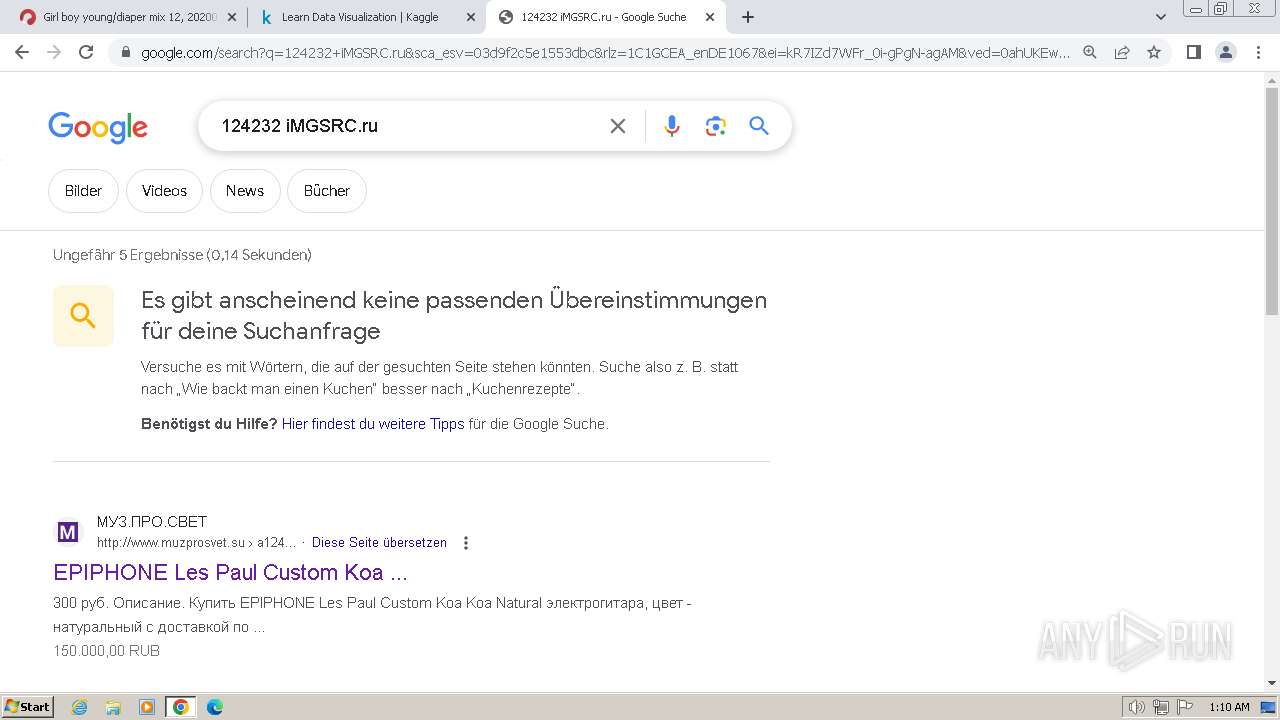The image size is (1280, 720).
Task: Launch Internet Explorer from taskbar
Action: 80,707
